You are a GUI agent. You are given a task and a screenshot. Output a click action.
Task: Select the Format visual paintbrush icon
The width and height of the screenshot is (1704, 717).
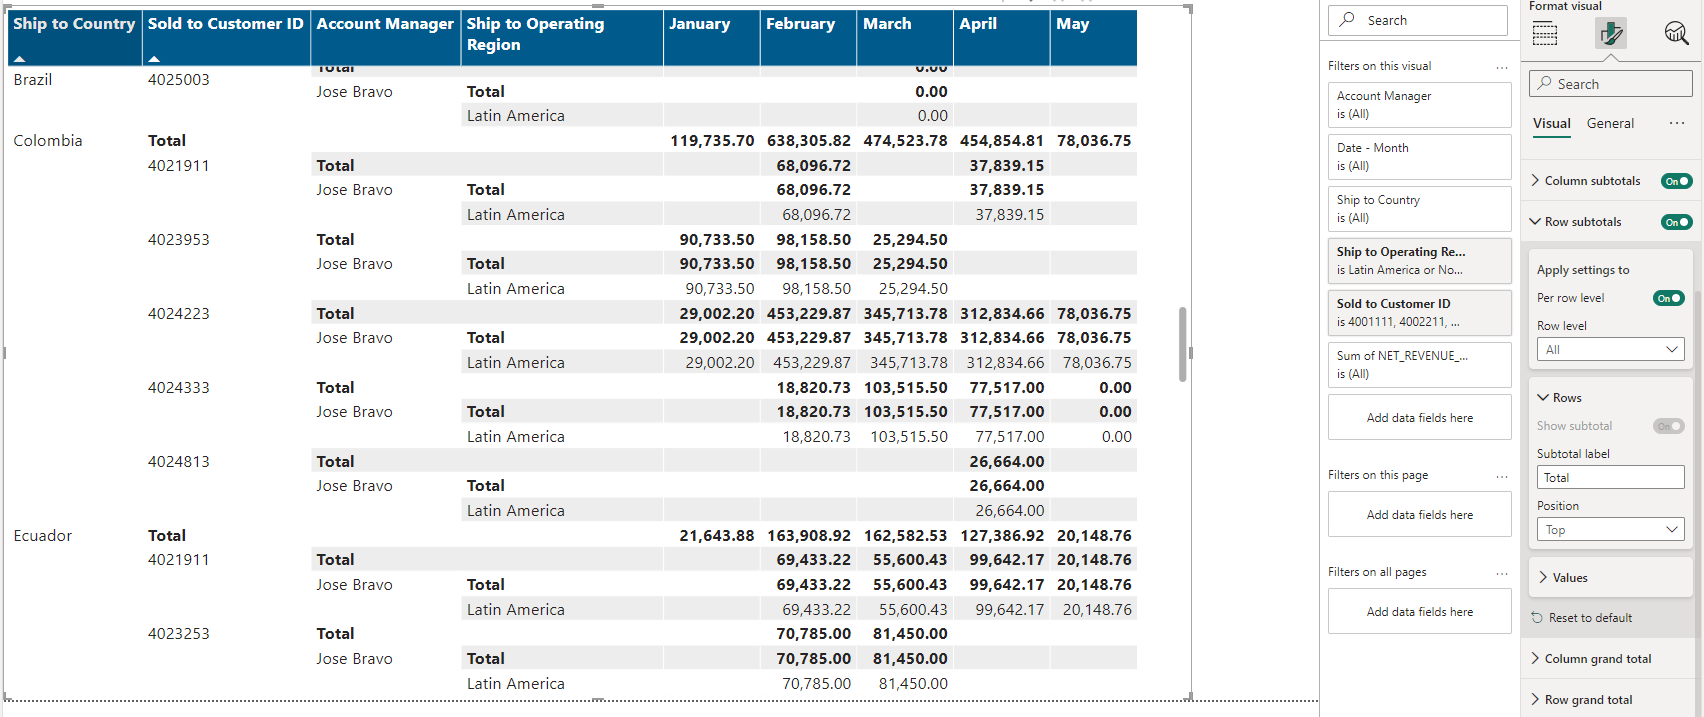point(1610,34)
